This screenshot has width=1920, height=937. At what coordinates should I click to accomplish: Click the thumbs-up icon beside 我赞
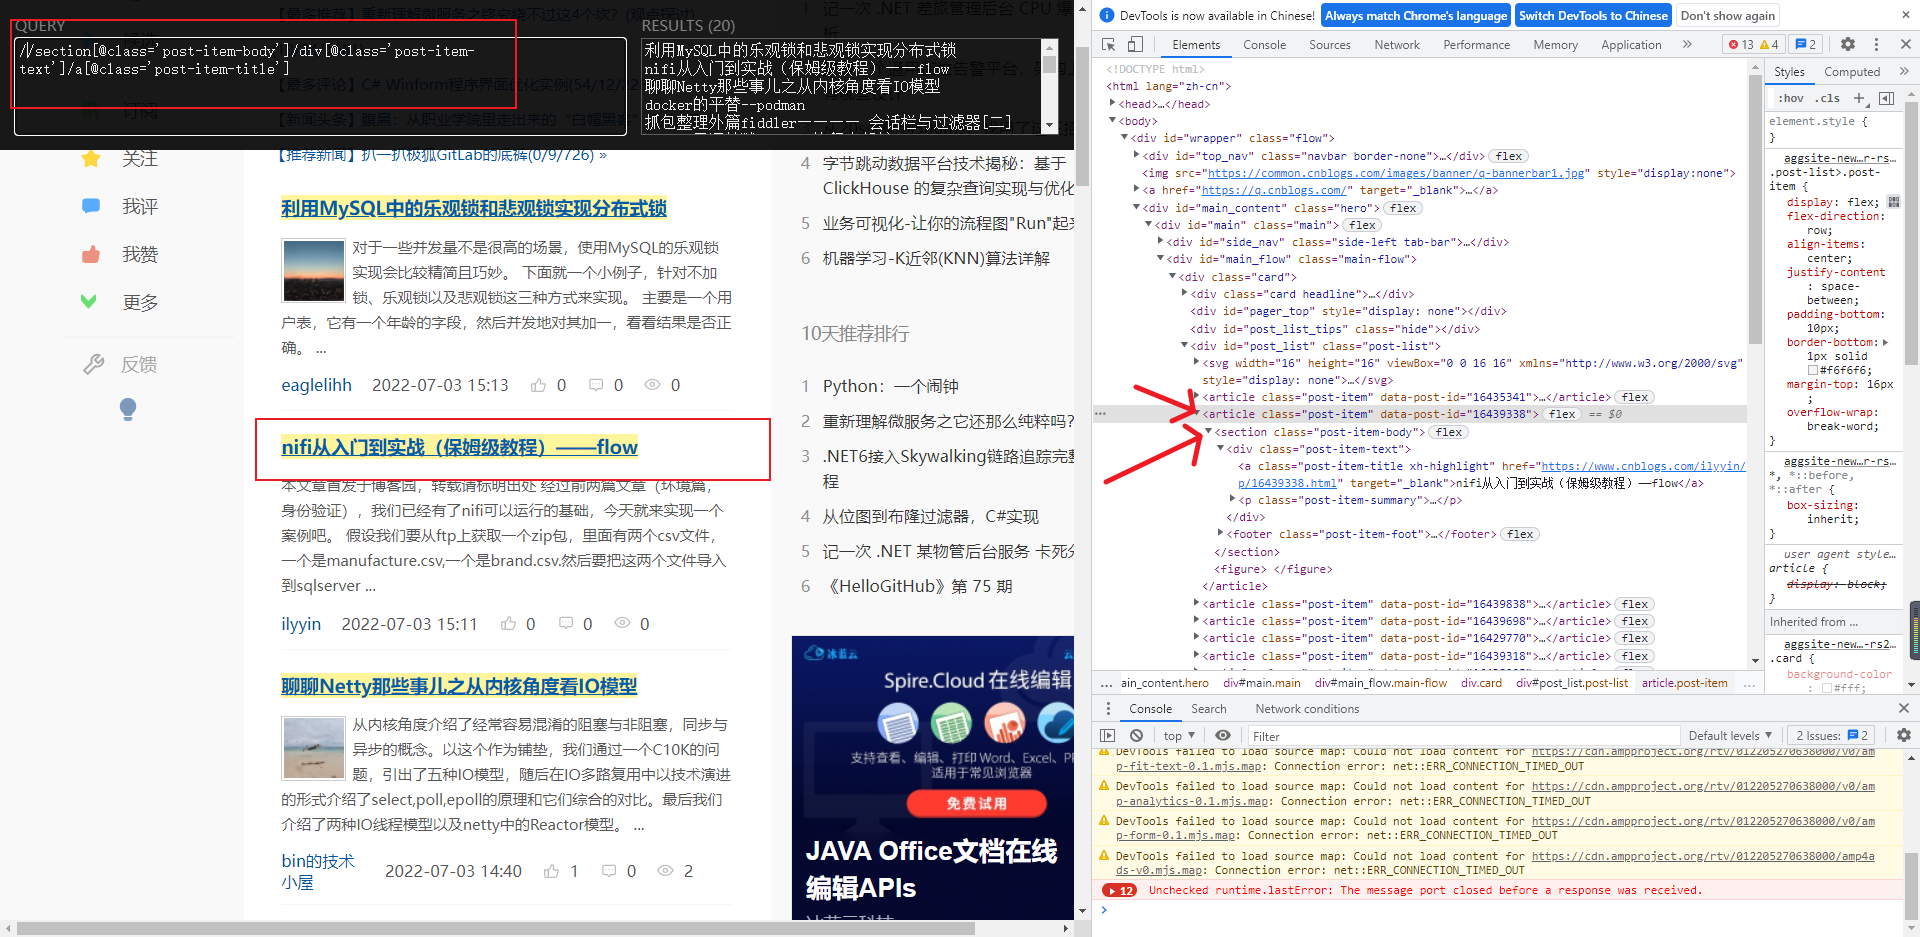click(x=91, y=254)
